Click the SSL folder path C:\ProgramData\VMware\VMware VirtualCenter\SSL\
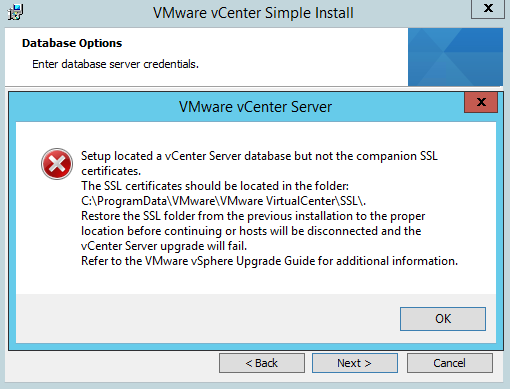Viewport: 510px width, 389px height. (x=223, y=201)
